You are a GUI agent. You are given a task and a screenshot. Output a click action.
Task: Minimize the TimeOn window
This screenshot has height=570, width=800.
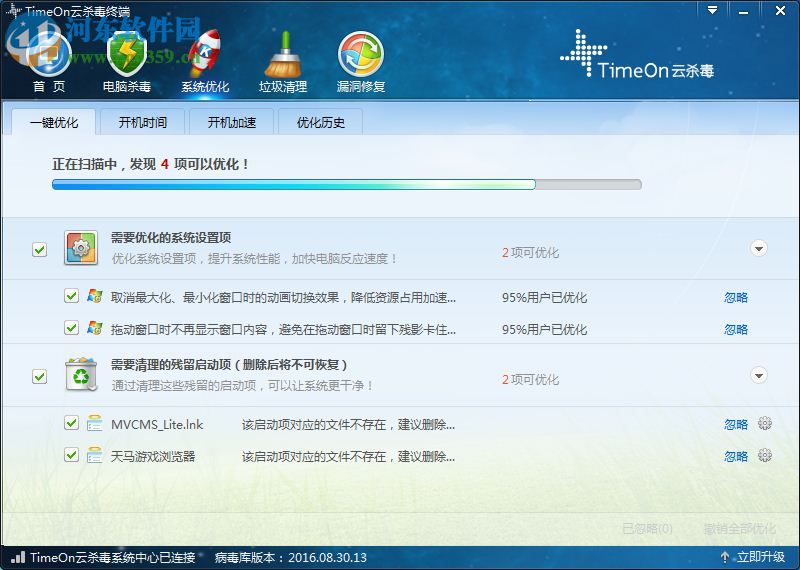point(743,11)
